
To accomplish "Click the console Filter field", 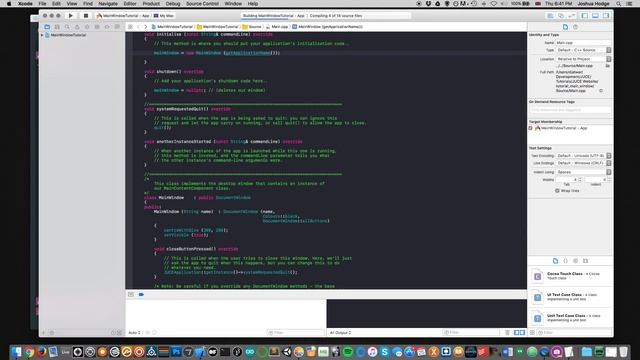I will (471, 333).
